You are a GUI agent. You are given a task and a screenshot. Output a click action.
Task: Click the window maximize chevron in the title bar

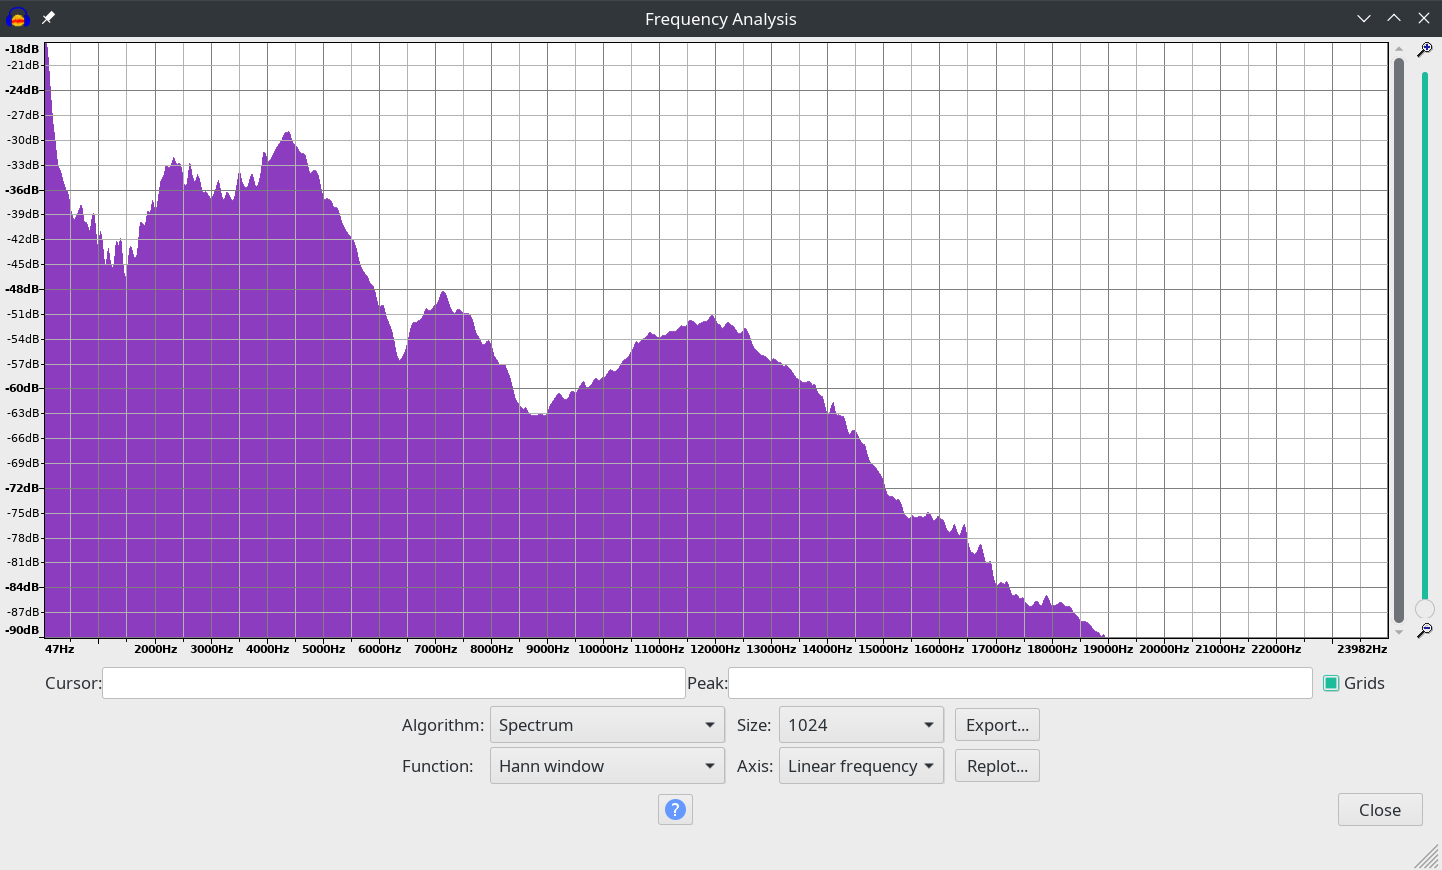point(1394,18)
